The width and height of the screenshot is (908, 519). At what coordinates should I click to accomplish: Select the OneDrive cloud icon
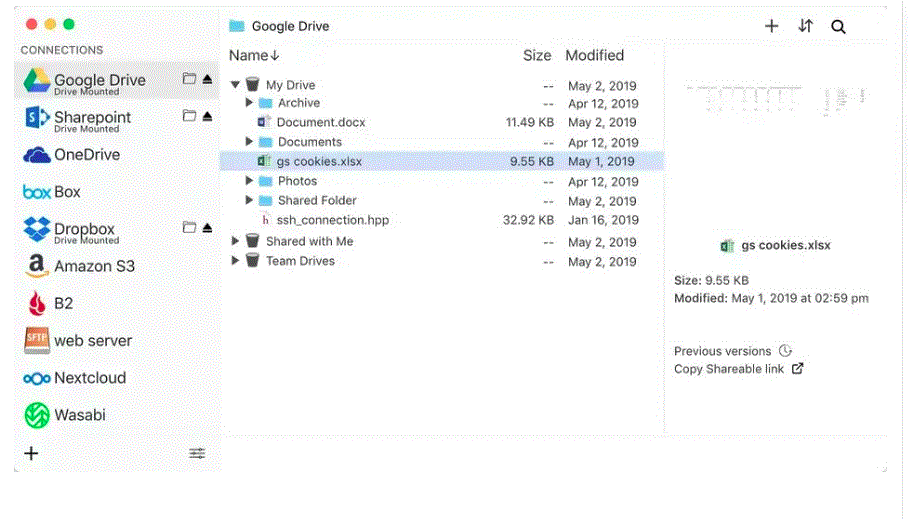36,155
